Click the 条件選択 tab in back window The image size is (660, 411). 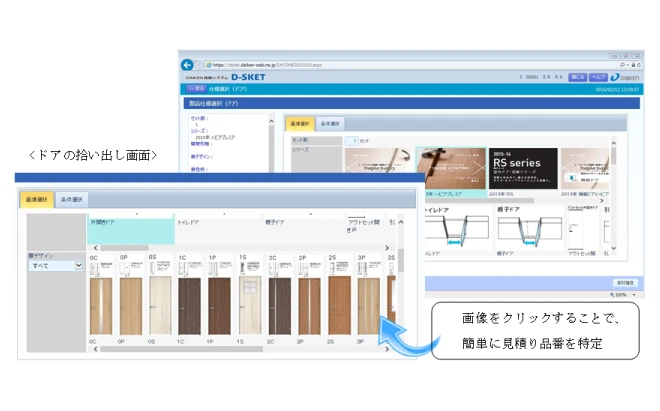332,124
